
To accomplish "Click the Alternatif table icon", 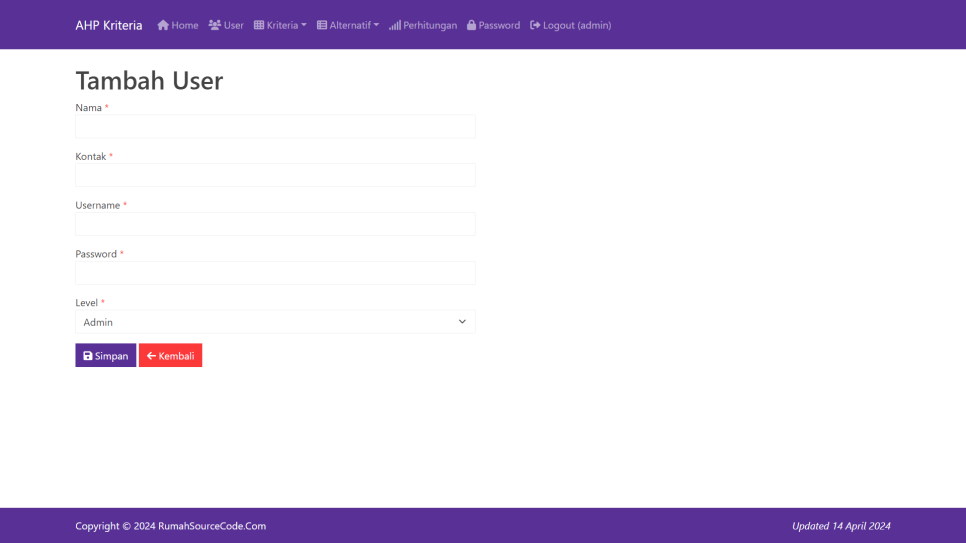I will (322, 25).
